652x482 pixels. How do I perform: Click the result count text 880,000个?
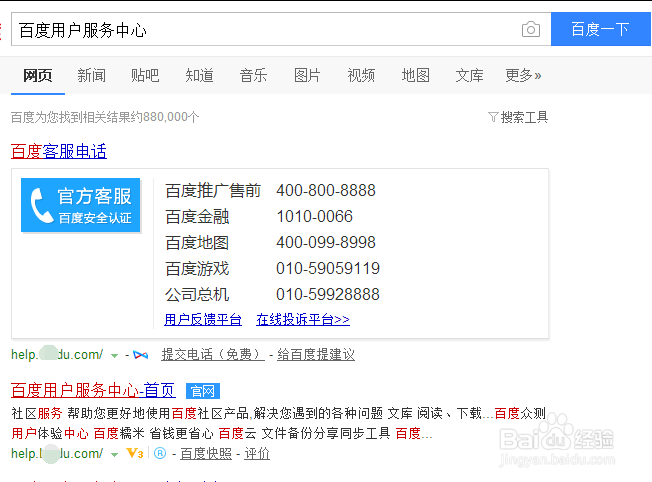pos(171,117)
